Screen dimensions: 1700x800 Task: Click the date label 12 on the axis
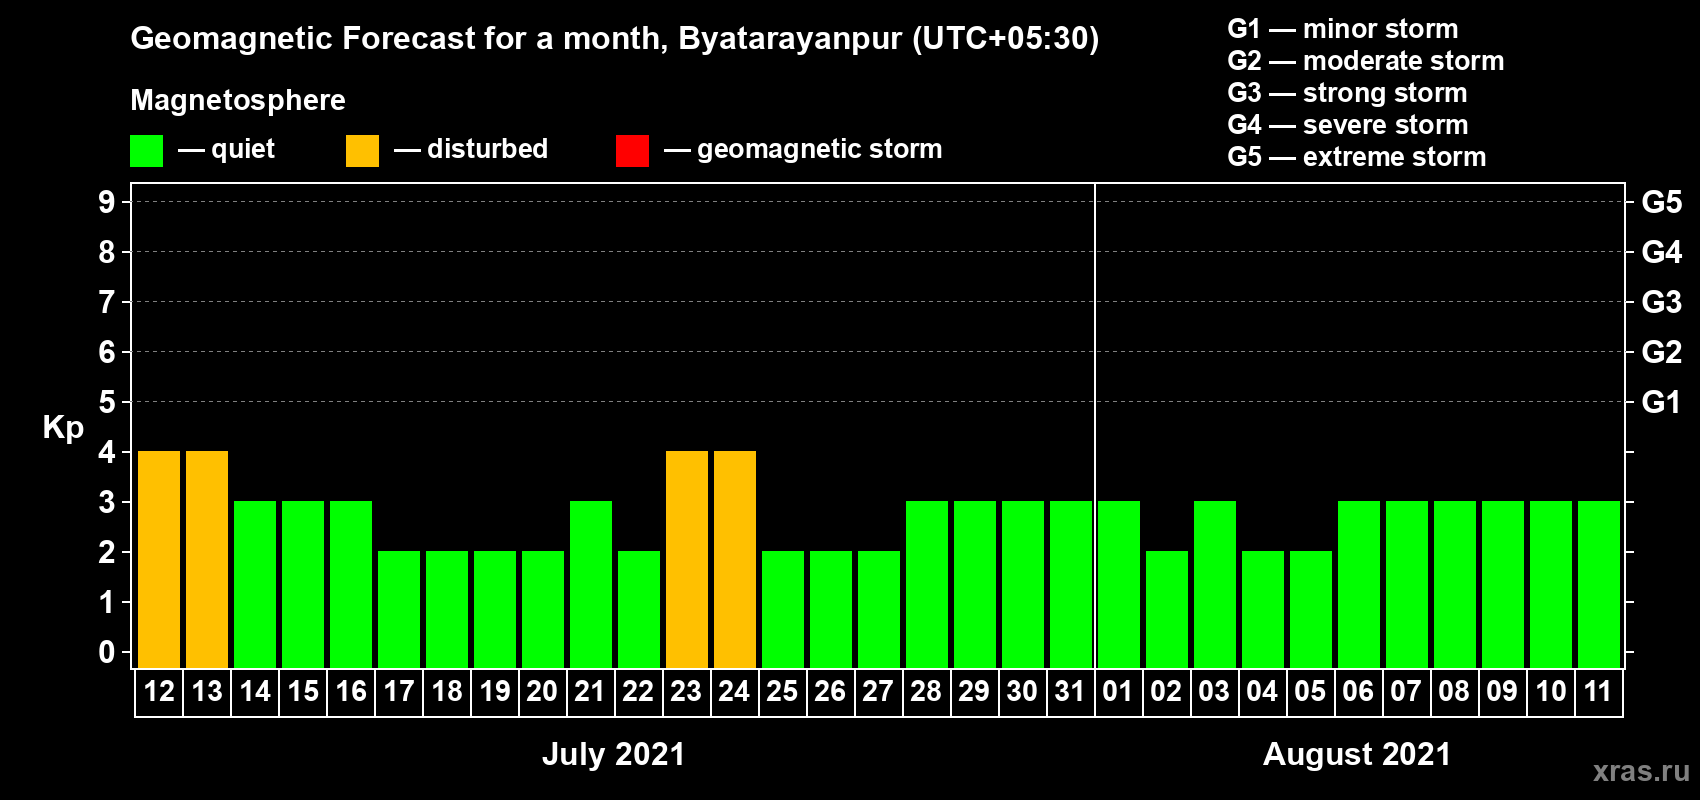click(159, 692)
